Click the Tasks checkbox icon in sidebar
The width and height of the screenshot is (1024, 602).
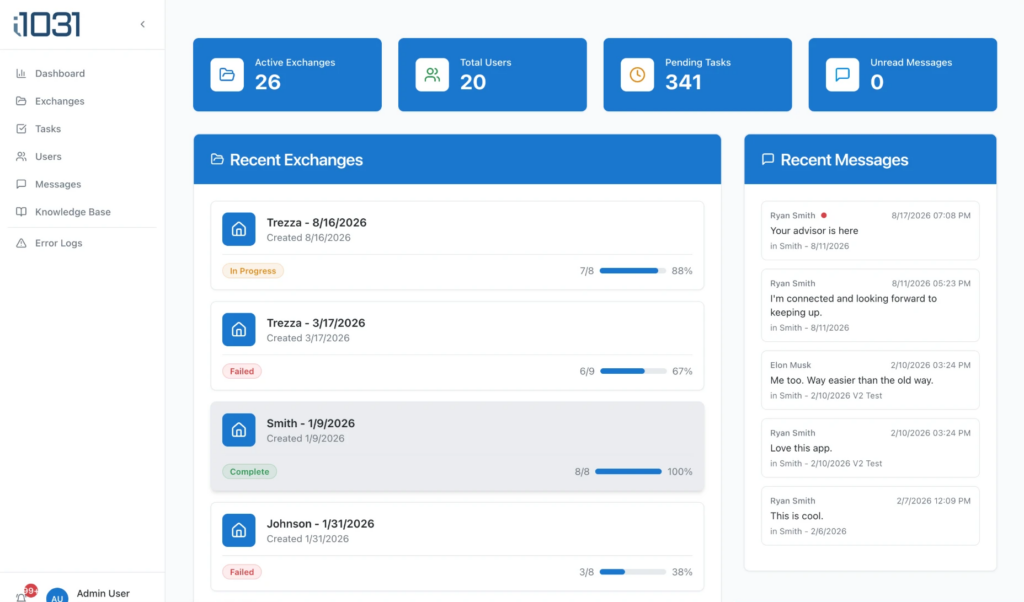[21, 129]
